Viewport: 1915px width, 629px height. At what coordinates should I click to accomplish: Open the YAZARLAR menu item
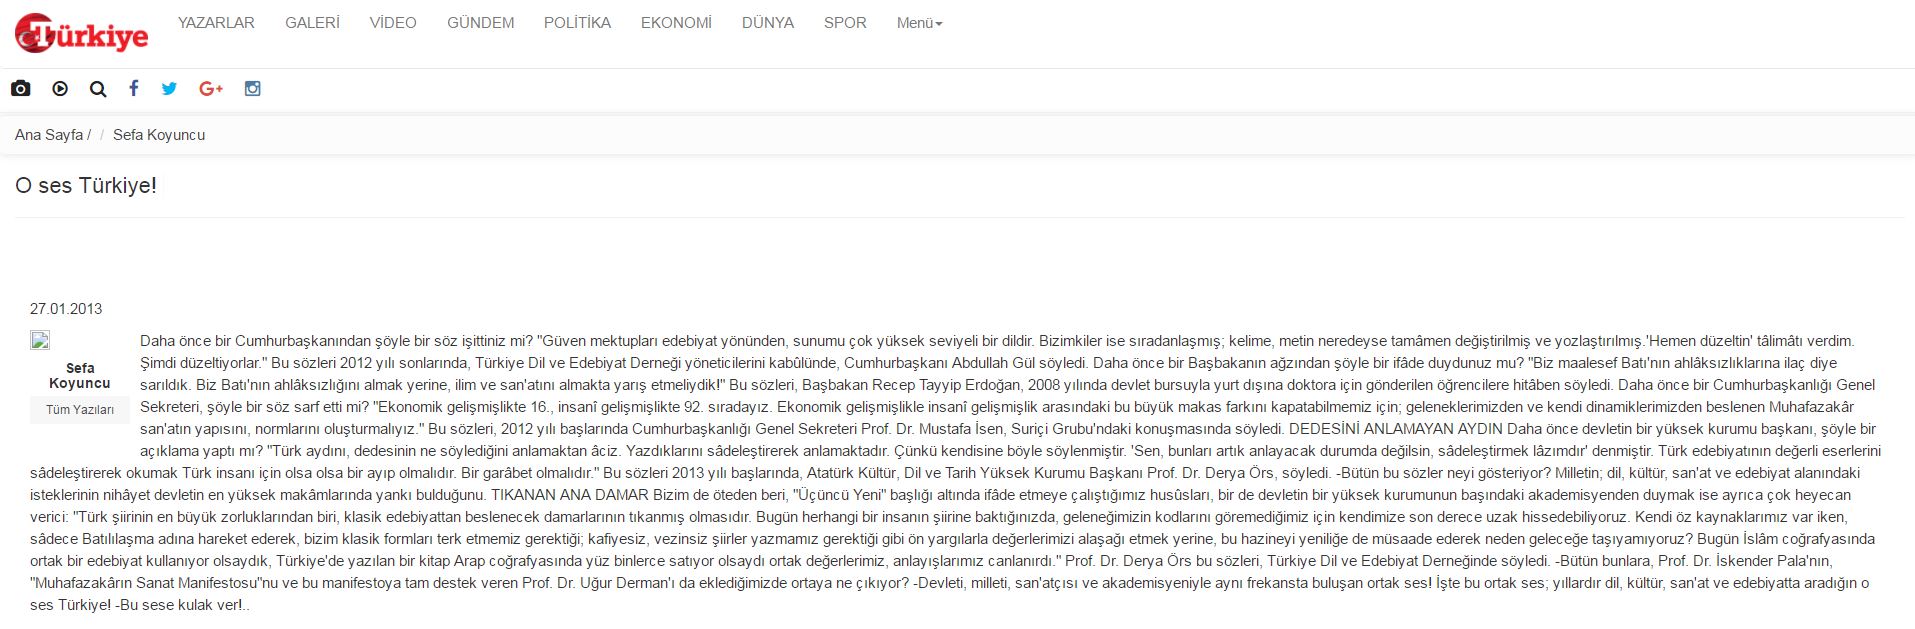pyautogui.click(x=216, y=23)
